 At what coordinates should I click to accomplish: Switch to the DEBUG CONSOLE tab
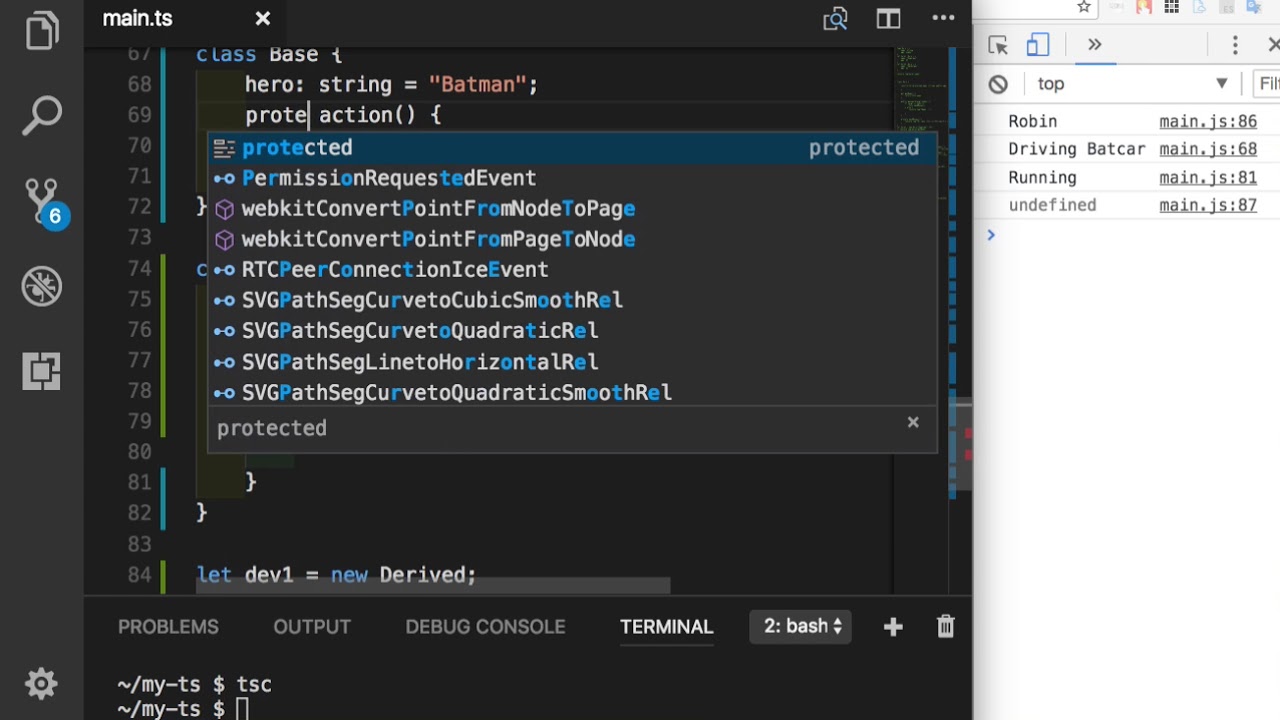(x=485, y=627)
